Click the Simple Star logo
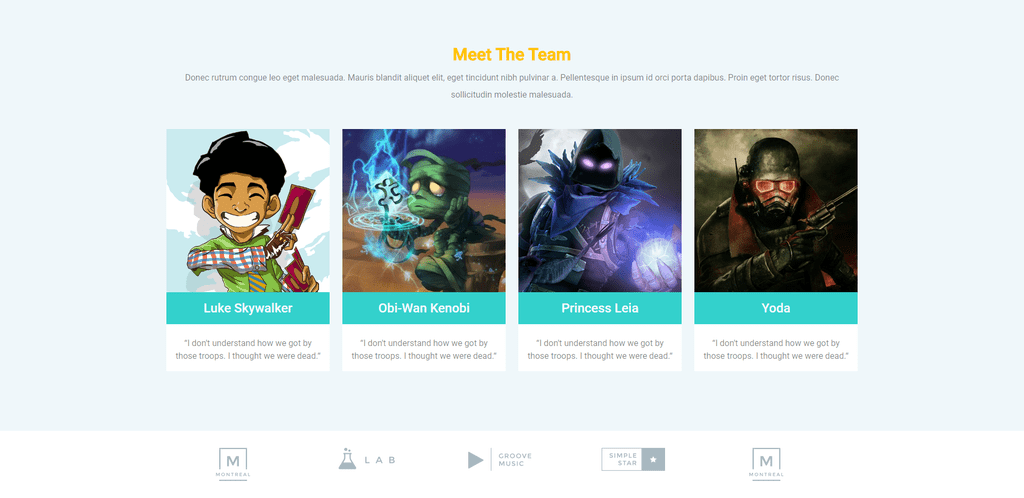The image size is (1024, 498). [x=633, y=459]
